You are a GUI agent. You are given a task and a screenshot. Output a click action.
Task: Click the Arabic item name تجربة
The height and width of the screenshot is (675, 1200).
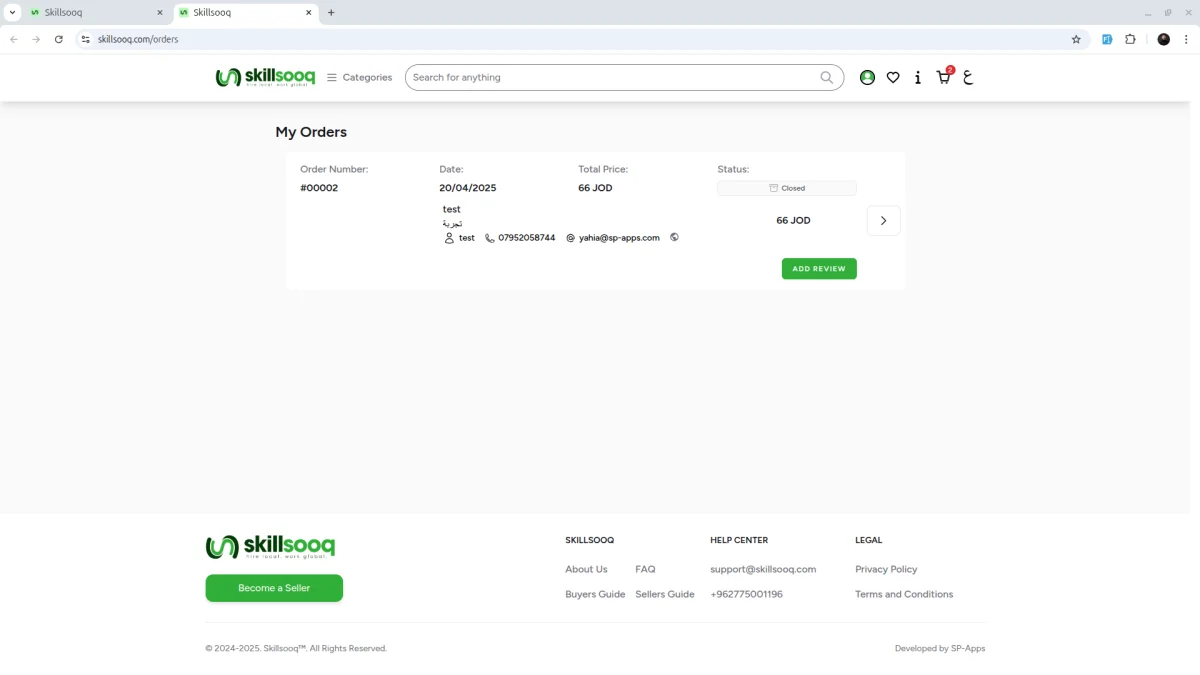pos(452,223)
